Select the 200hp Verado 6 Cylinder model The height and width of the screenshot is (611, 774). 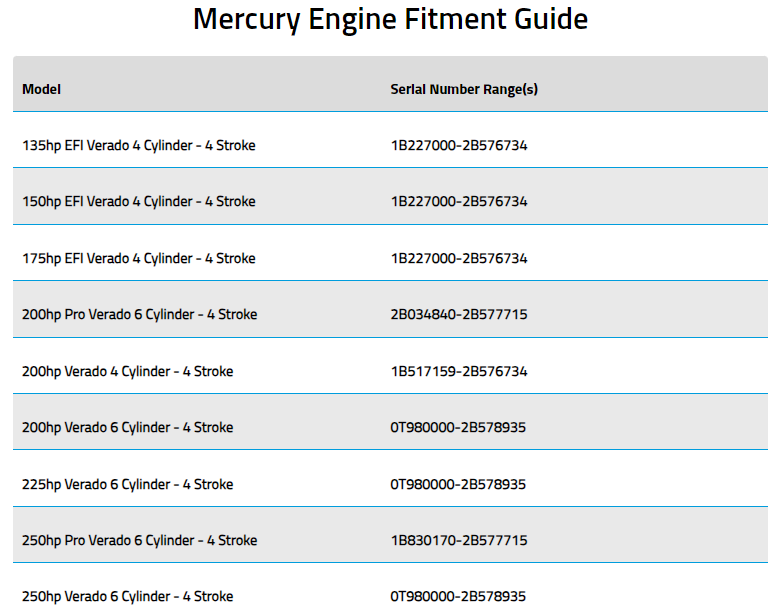pyautogui.click(x=128, y=428)
